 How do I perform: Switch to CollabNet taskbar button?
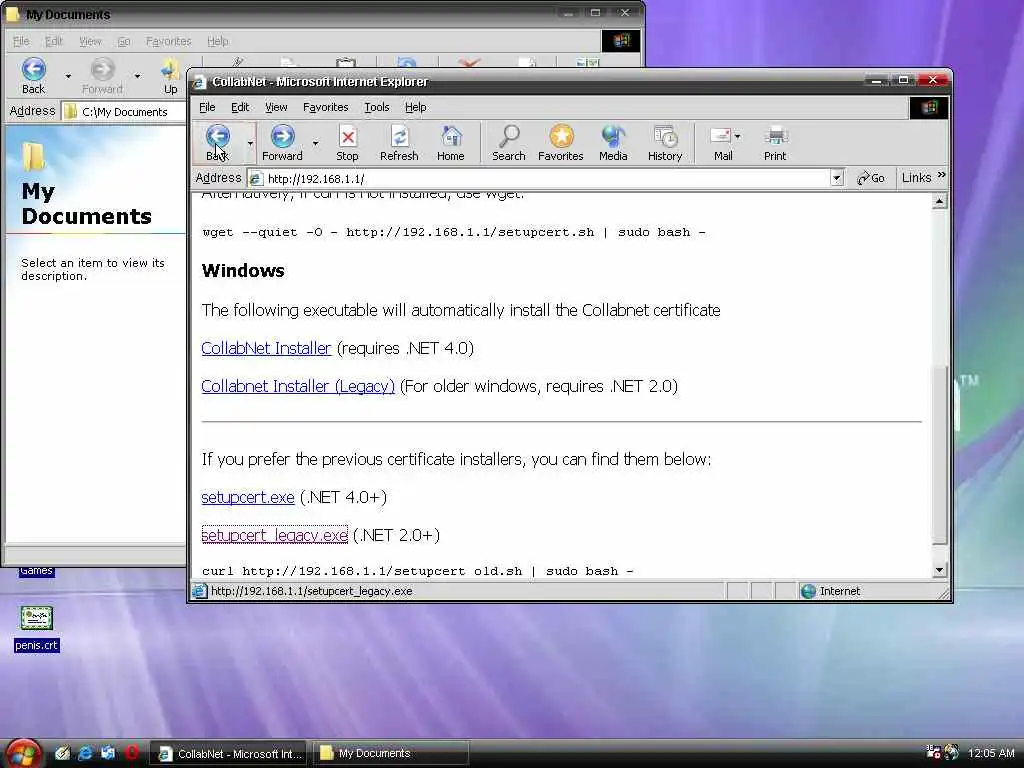230,754
